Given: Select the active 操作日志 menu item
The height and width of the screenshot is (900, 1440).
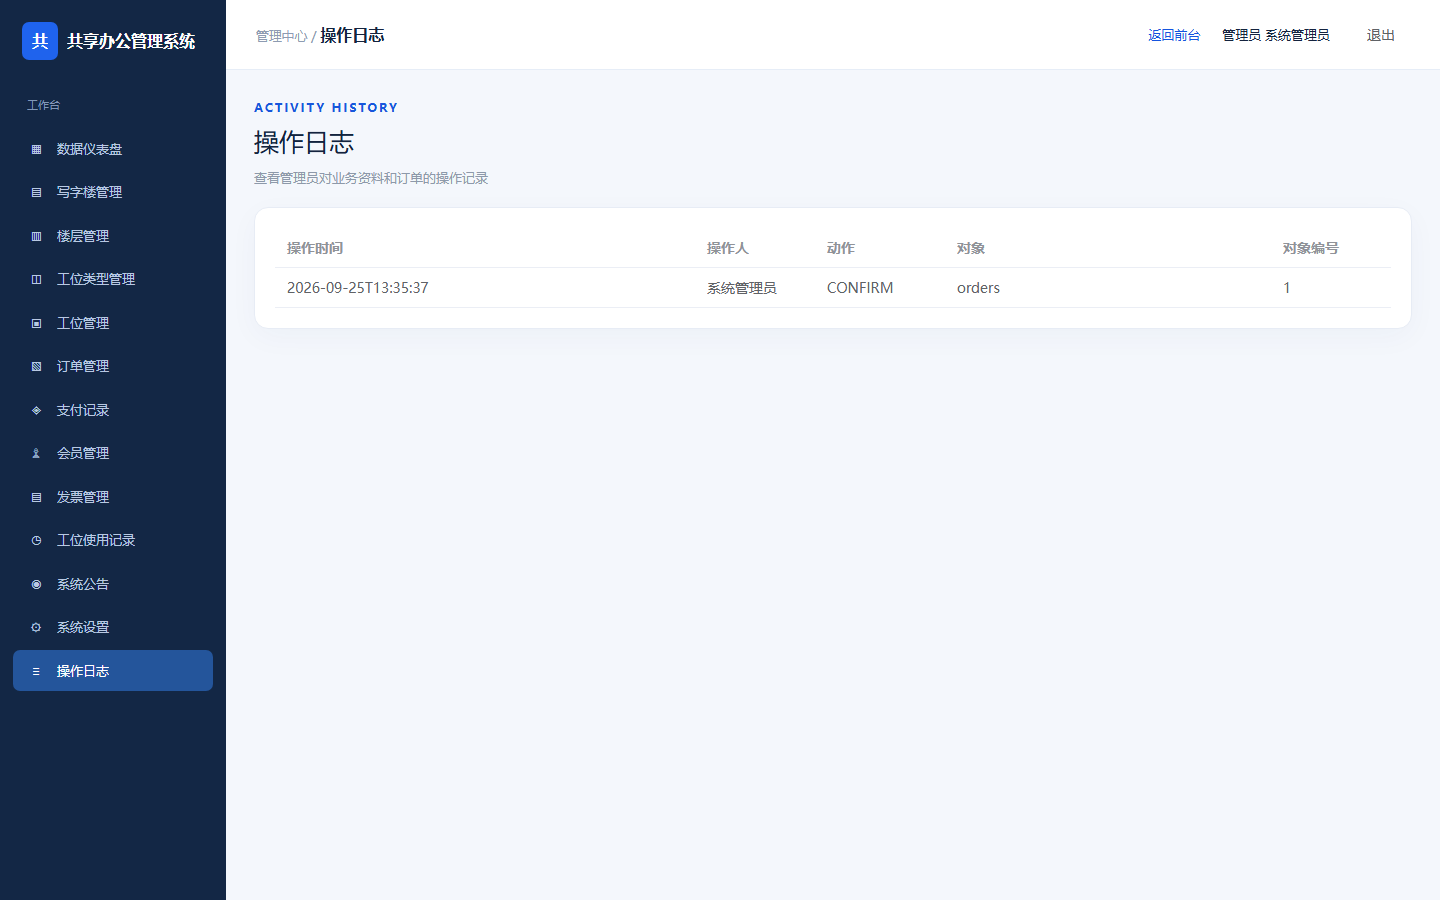Looking at the screenshot, I should (x=113, y=671).
